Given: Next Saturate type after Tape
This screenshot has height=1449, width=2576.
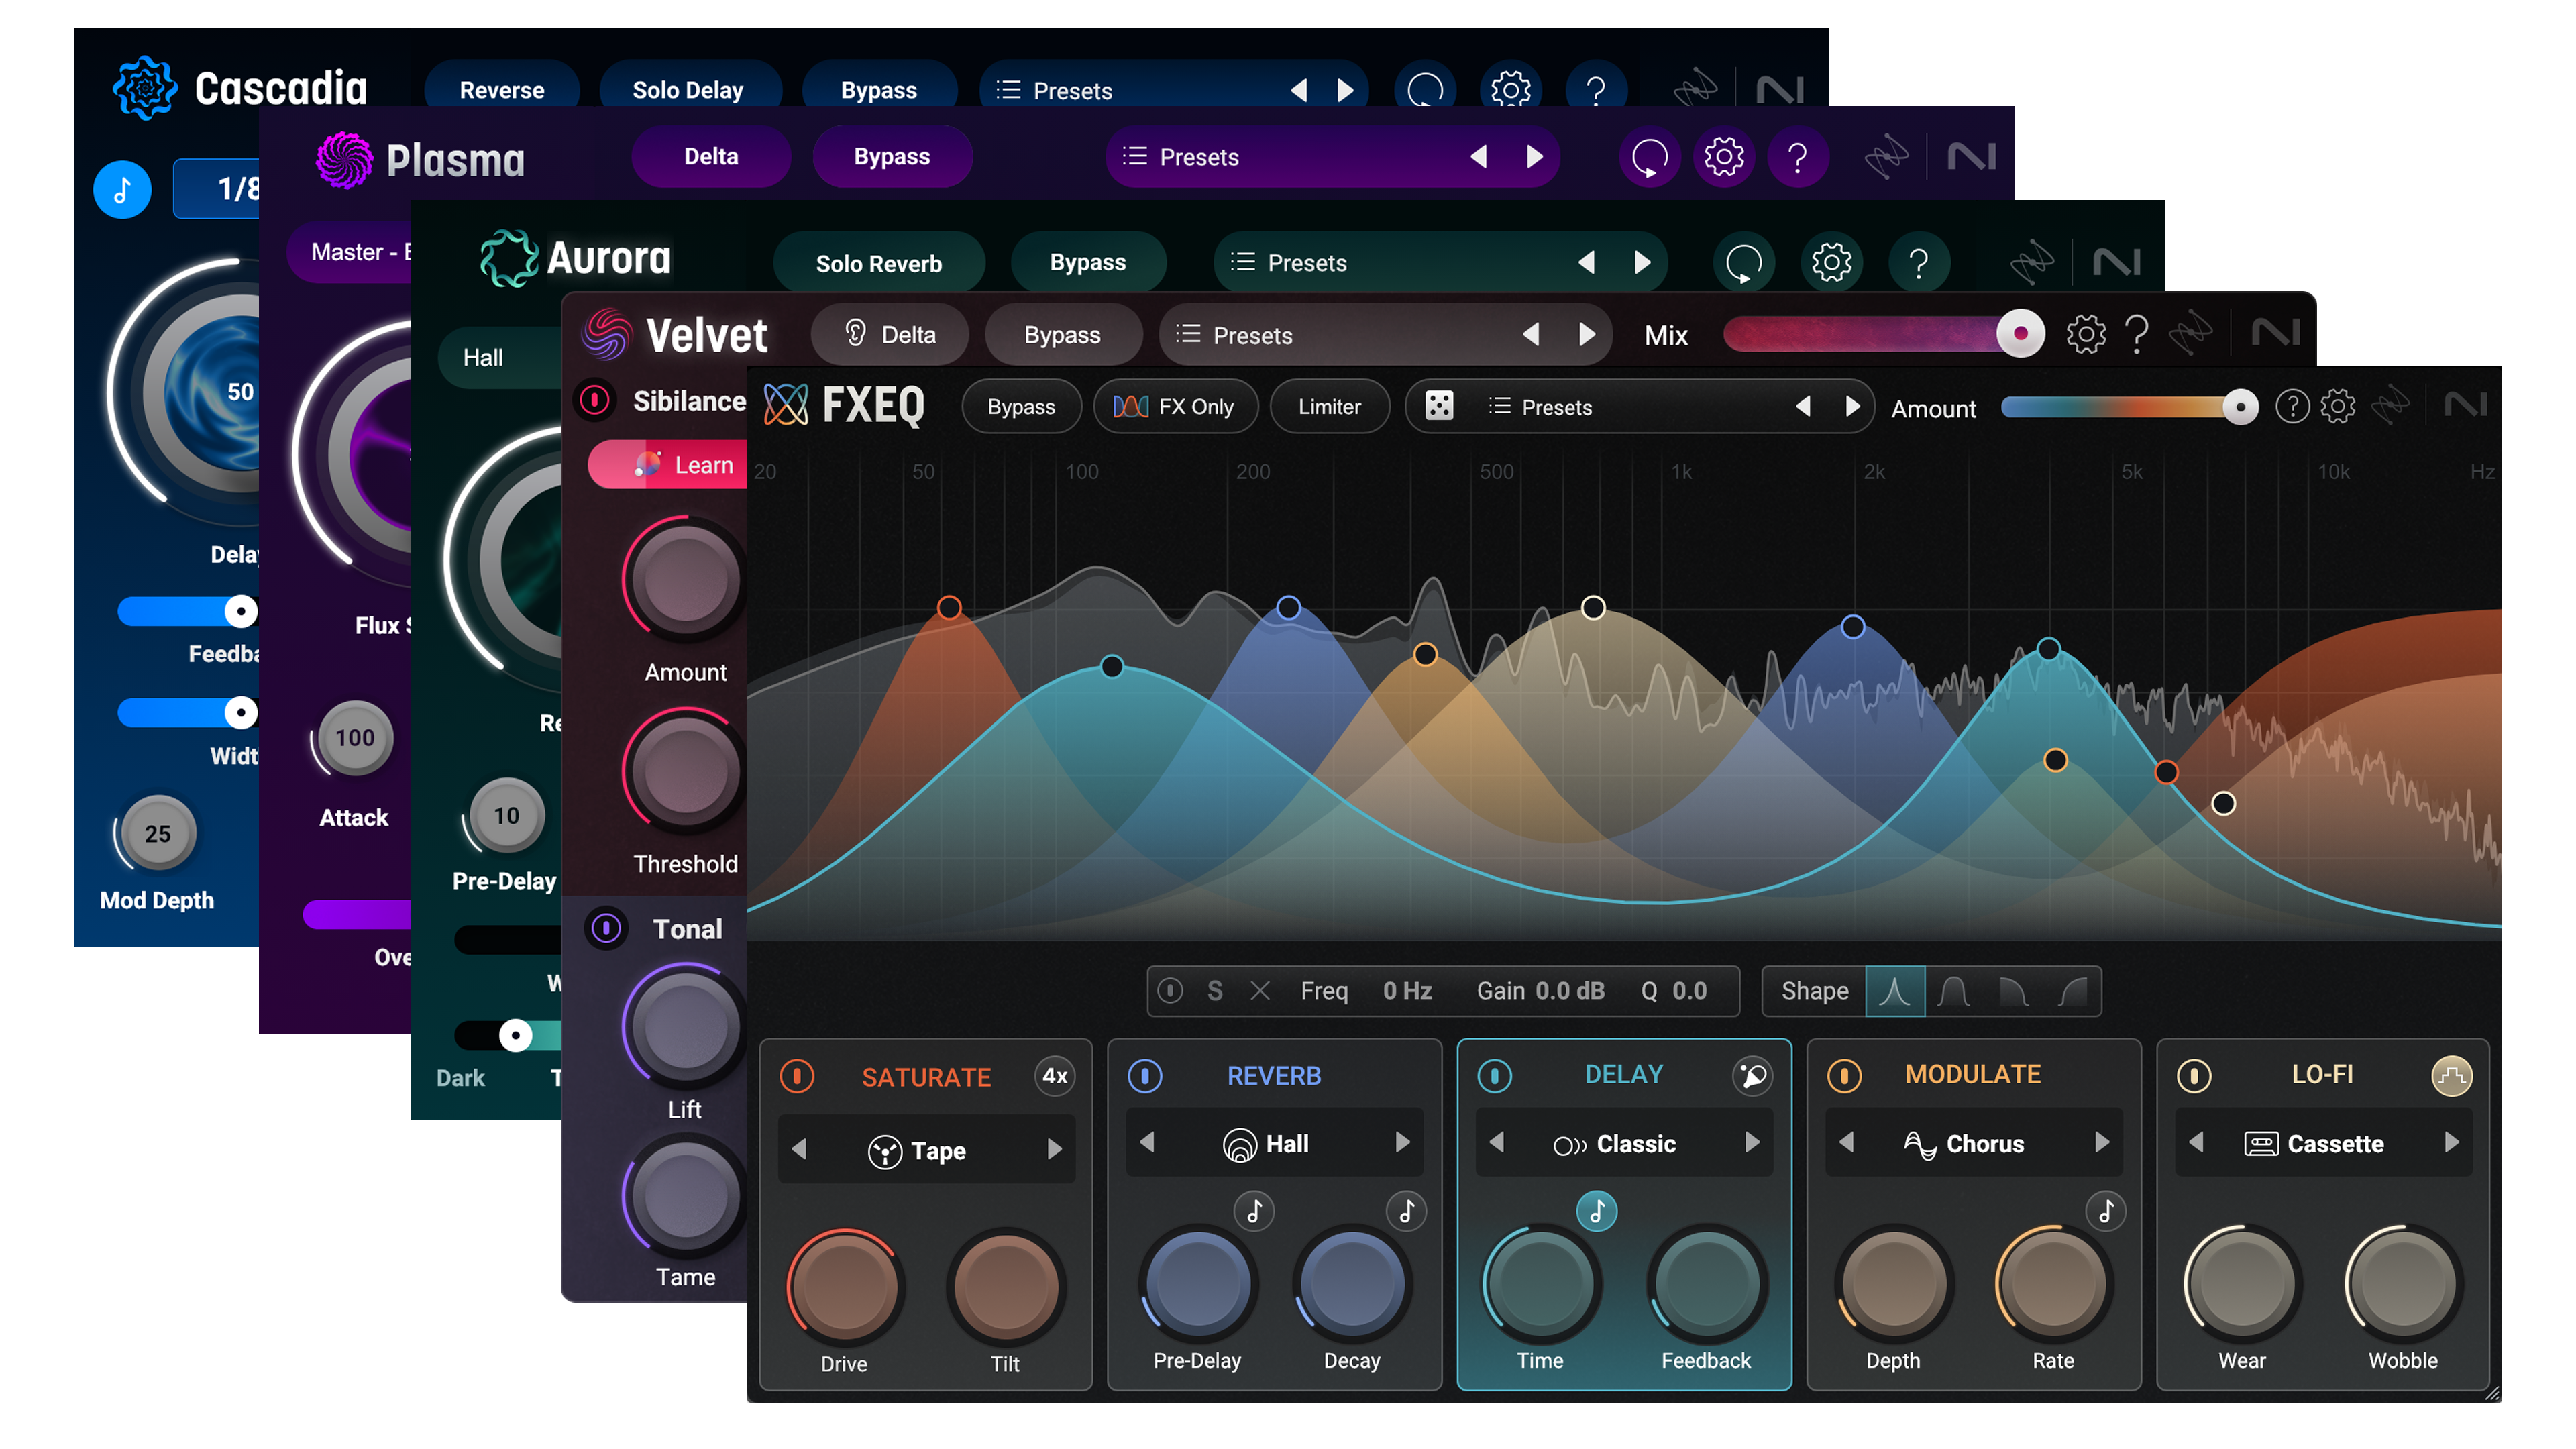Looking at the screenshot, I should (x=1054, y=1150).
